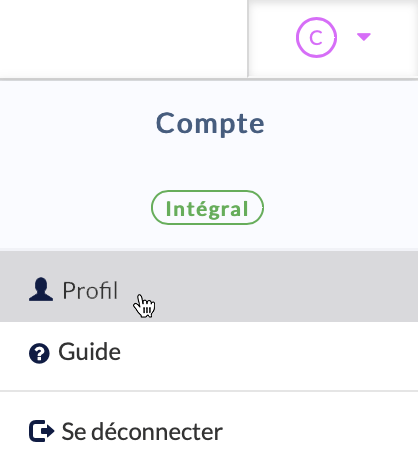
Task: Click the Compte heading
Action: pyautogui.click(x=210, y=123)
